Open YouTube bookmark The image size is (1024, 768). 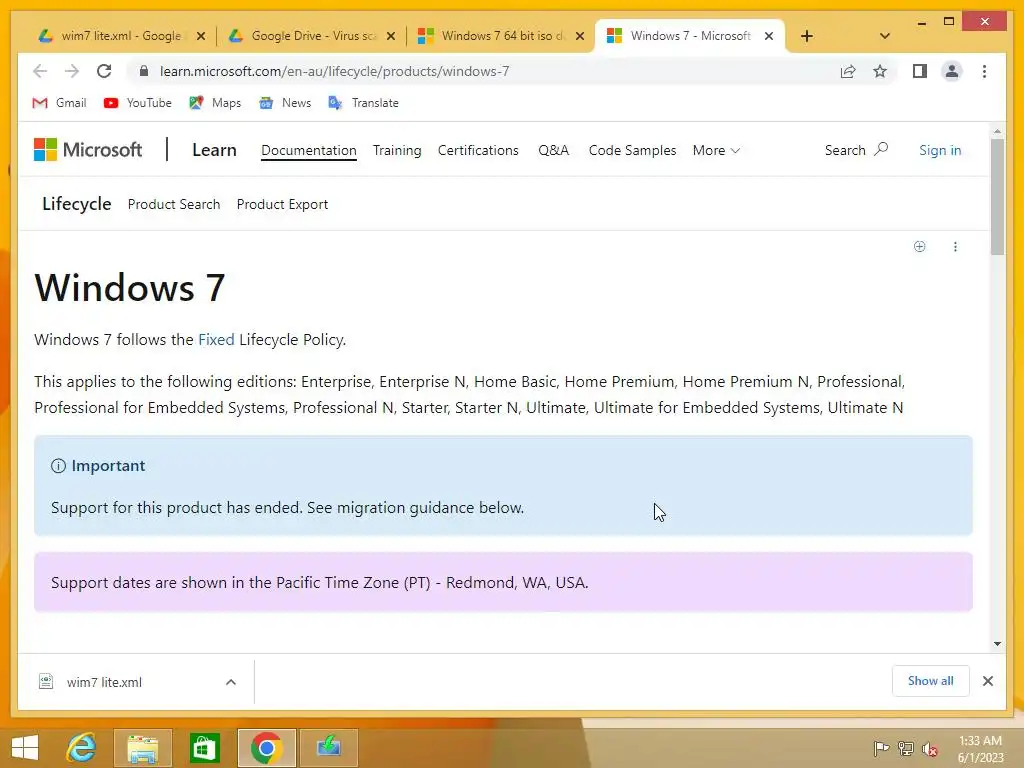[x=138, y=103]
